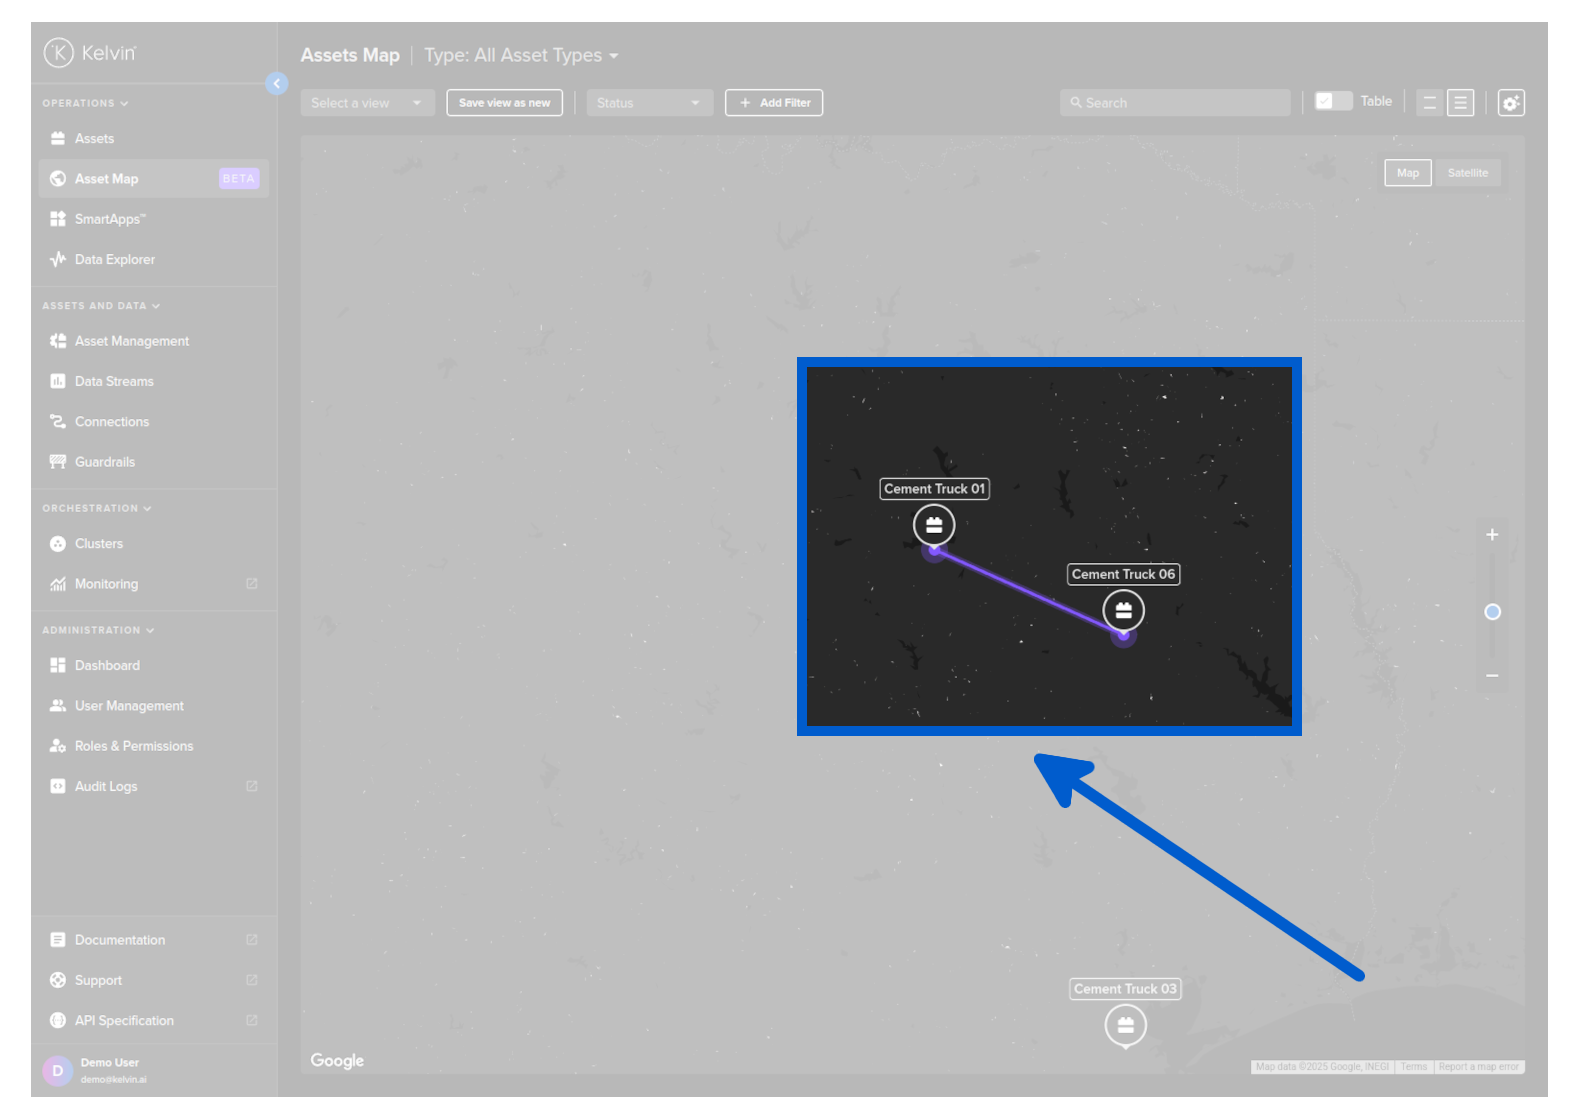The width and height of the screenshot is (1580, 1120).
Task: Collapse sidebar with the arrow button
Action: (x=277, y=84)
